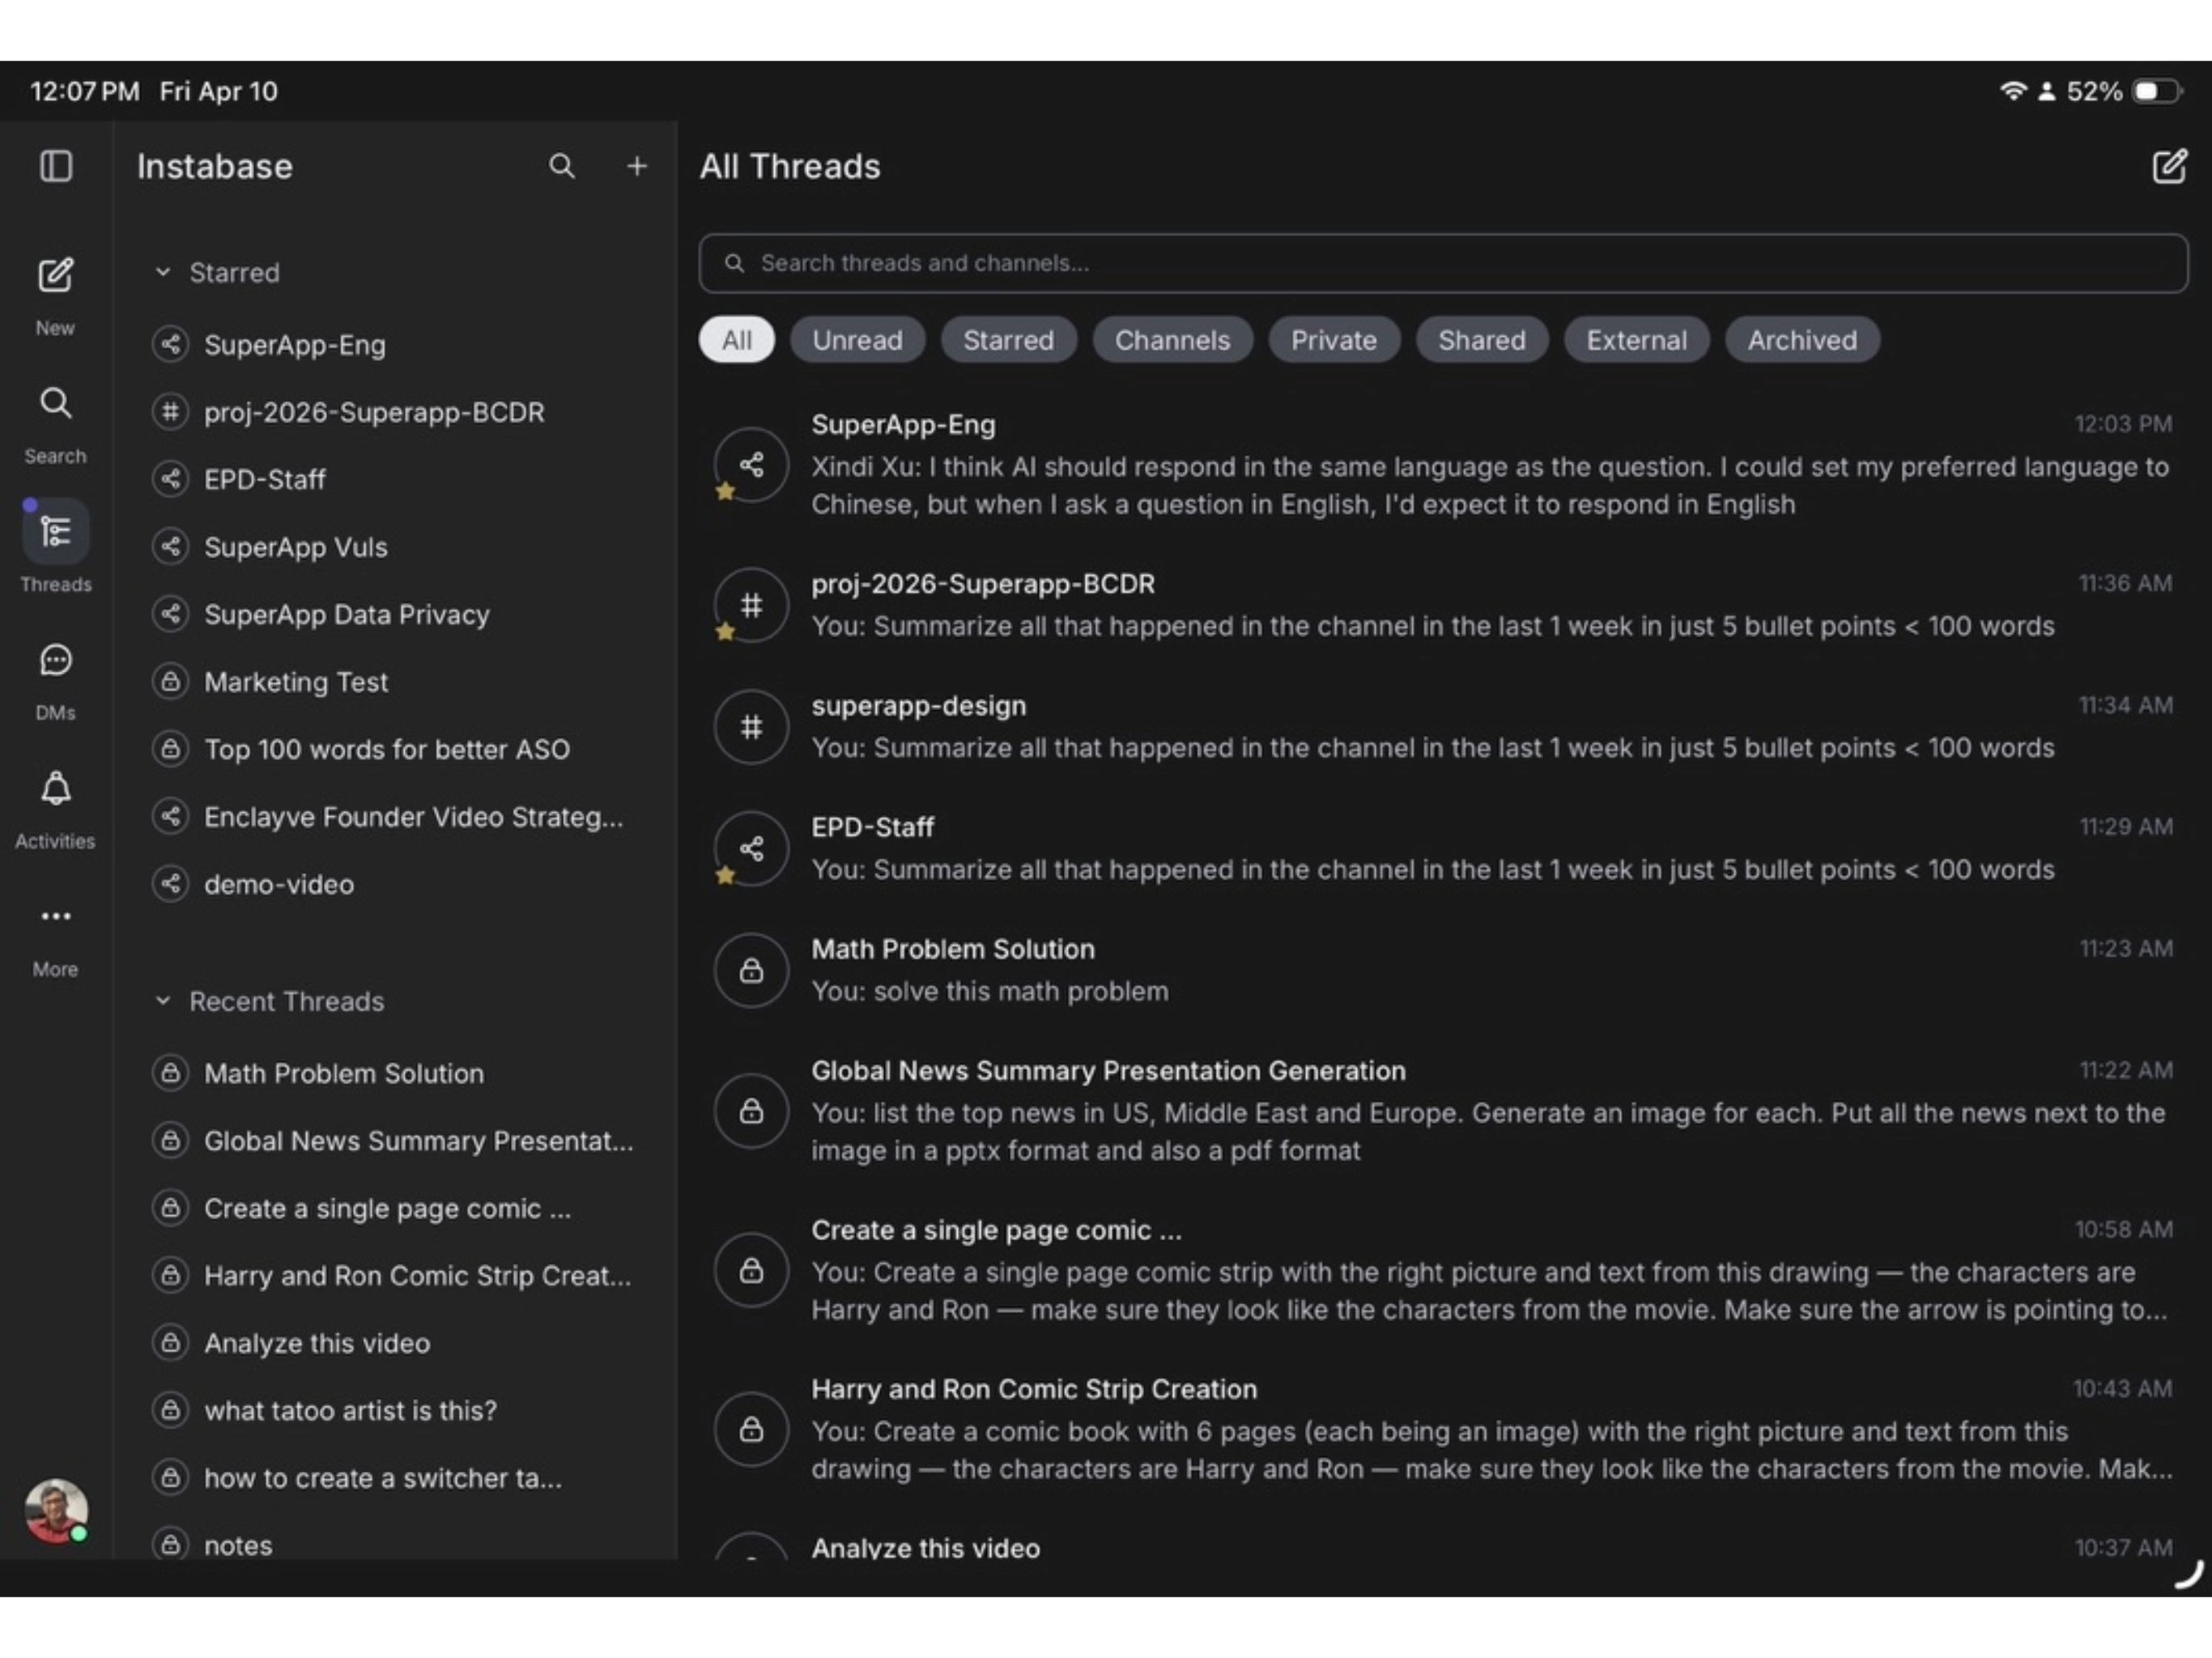Click the plus icon beside Instabase
The width and height of the screenshot is (2212, 1658).
click(637, 166)
